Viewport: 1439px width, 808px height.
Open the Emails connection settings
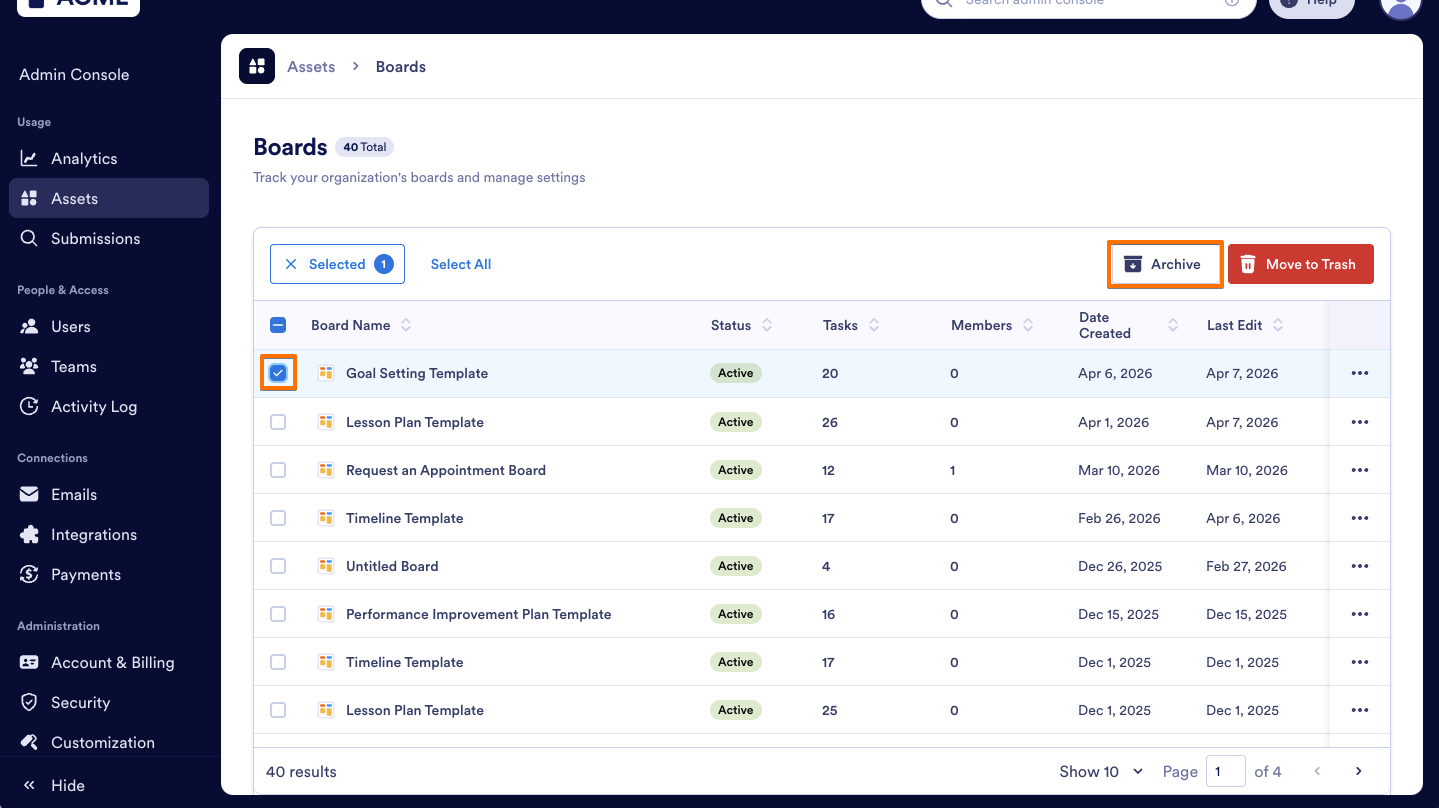(73, 494)
